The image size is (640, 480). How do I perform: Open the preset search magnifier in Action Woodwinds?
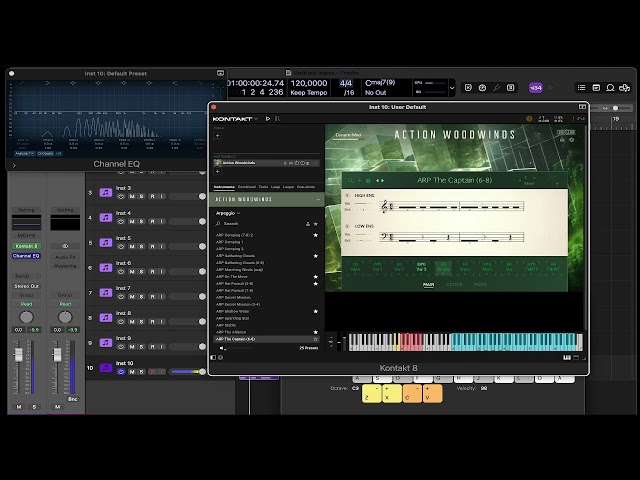[x=350, y=180]
